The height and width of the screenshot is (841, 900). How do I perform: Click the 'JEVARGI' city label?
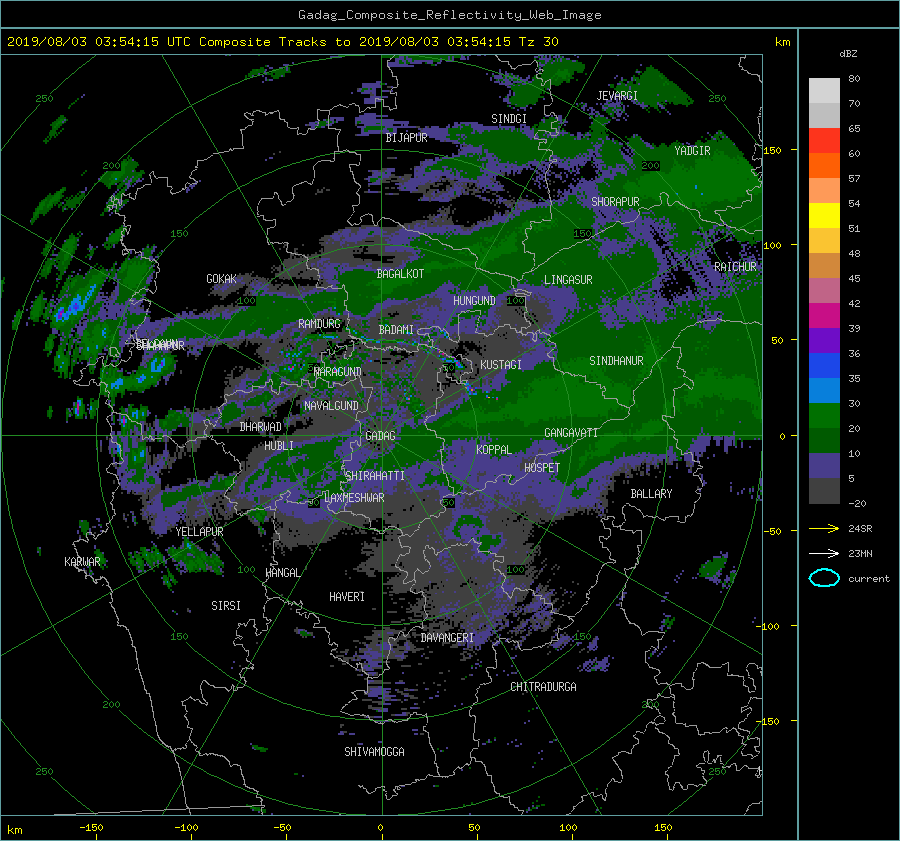pos(617,96)
